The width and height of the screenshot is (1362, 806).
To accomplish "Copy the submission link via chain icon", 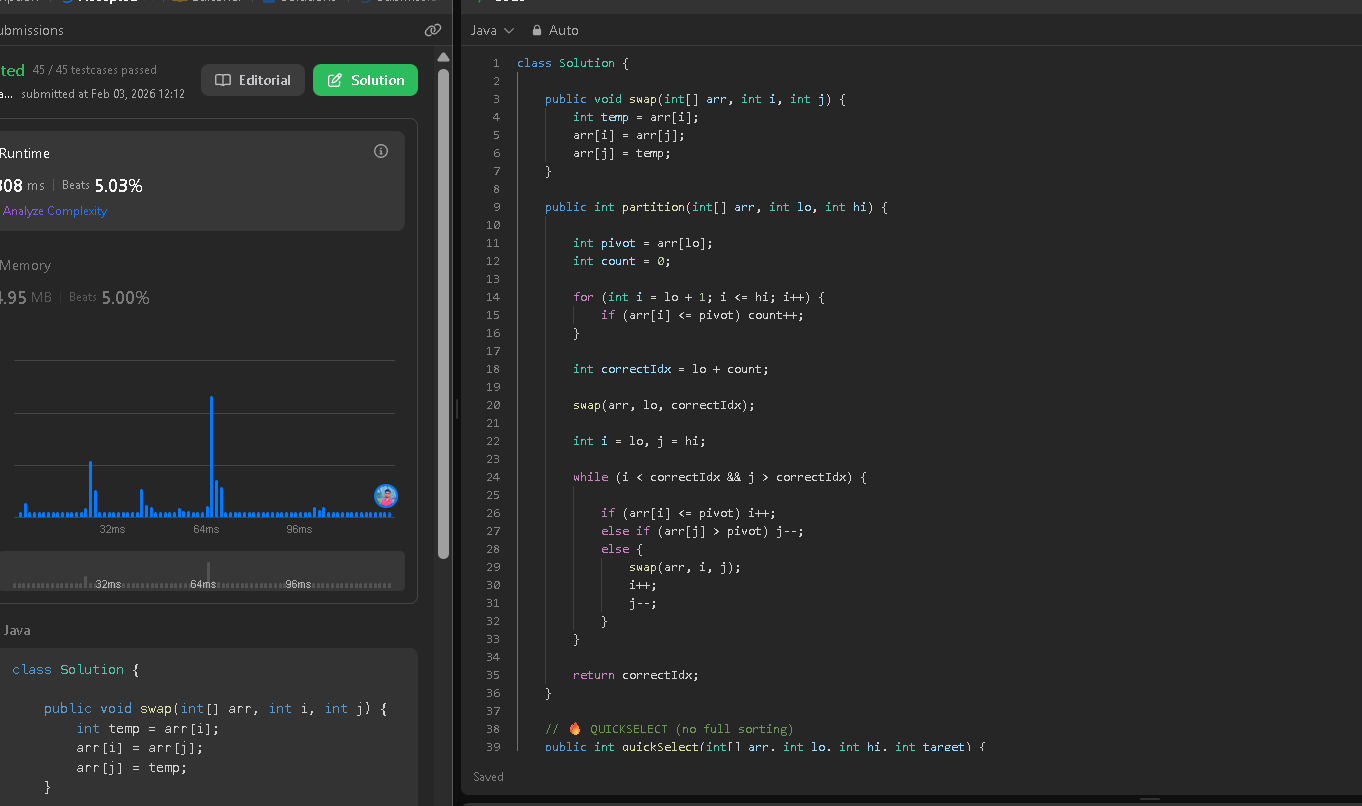I will 433,31.
